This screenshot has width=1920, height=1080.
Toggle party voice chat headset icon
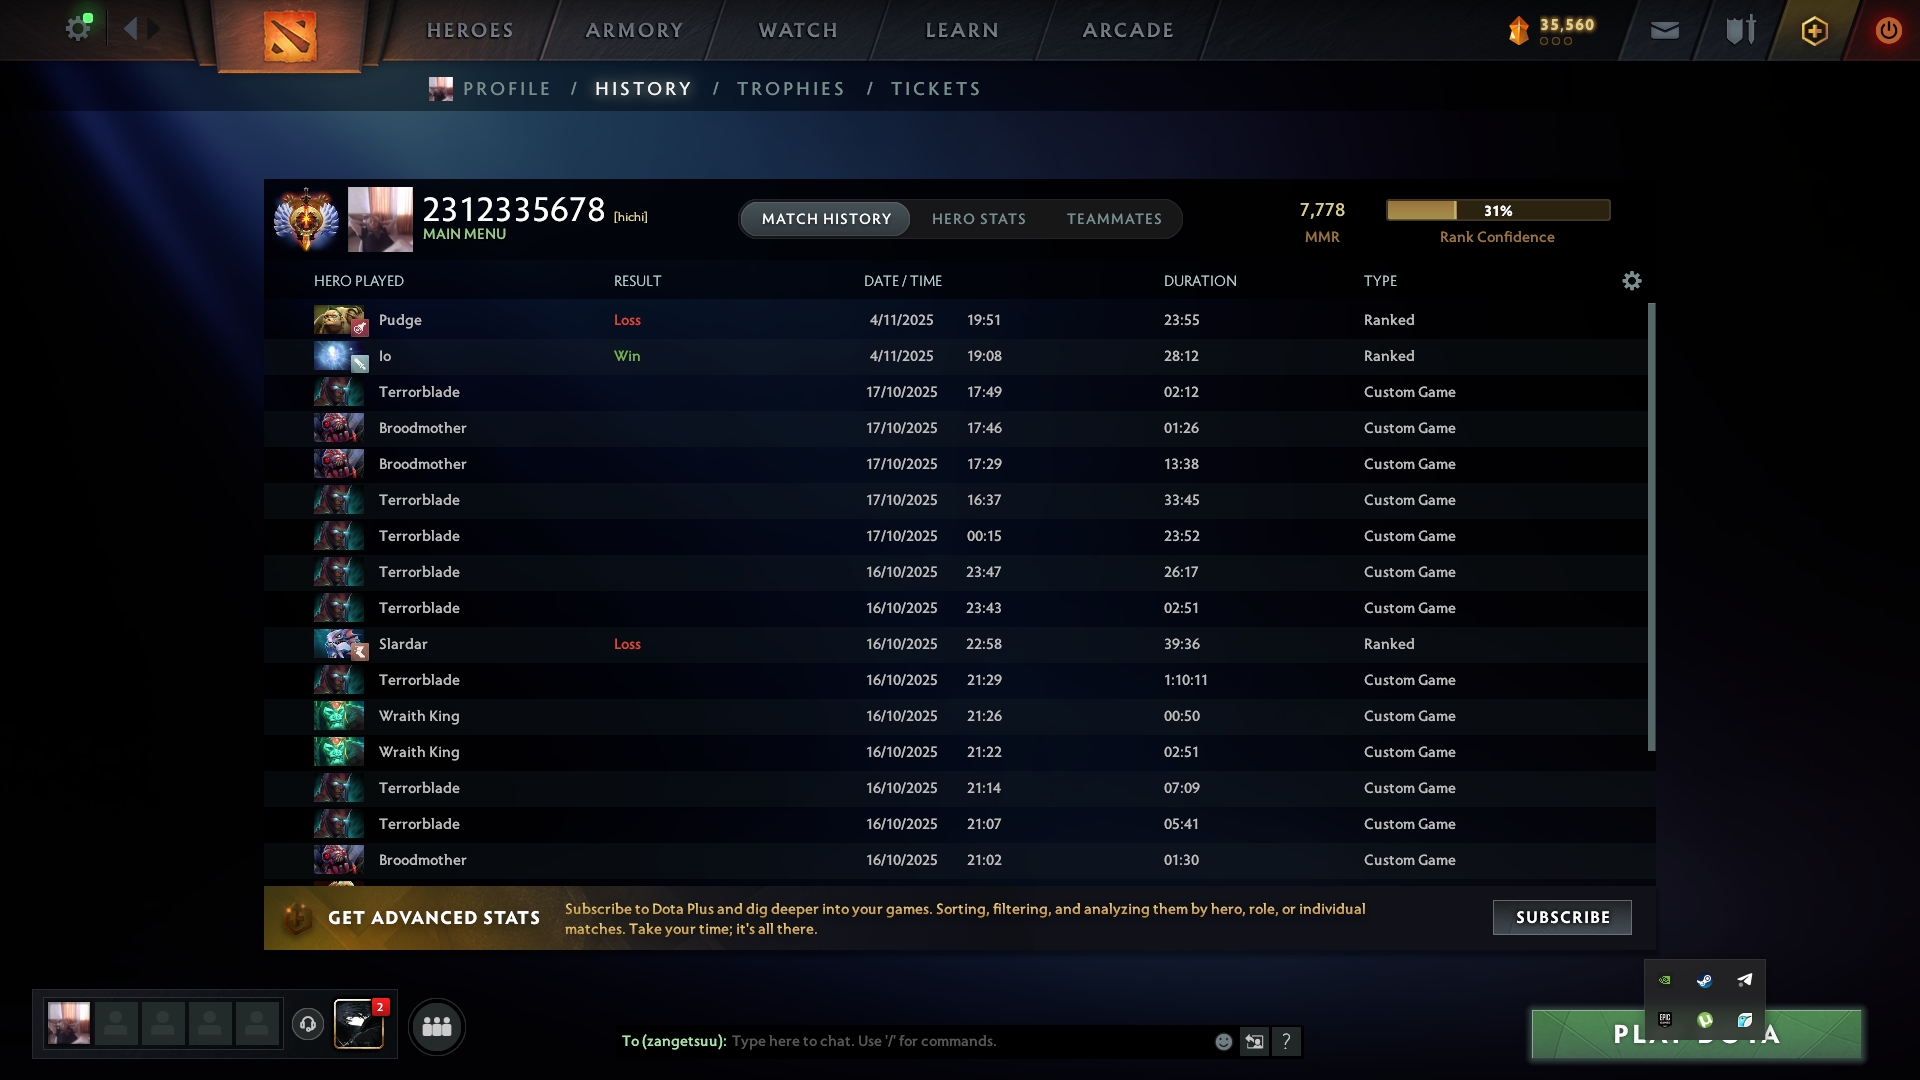[308, 1025]
